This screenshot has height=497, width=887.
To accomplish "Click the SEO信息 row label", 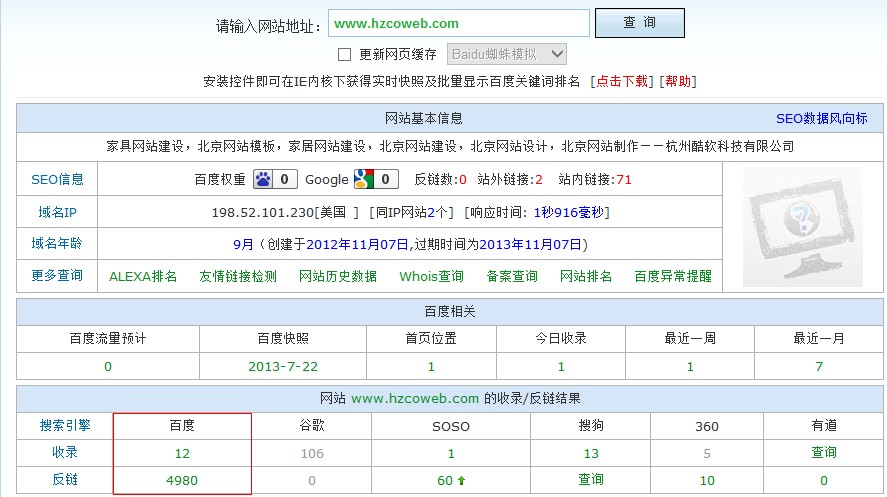I will (57, 179).
